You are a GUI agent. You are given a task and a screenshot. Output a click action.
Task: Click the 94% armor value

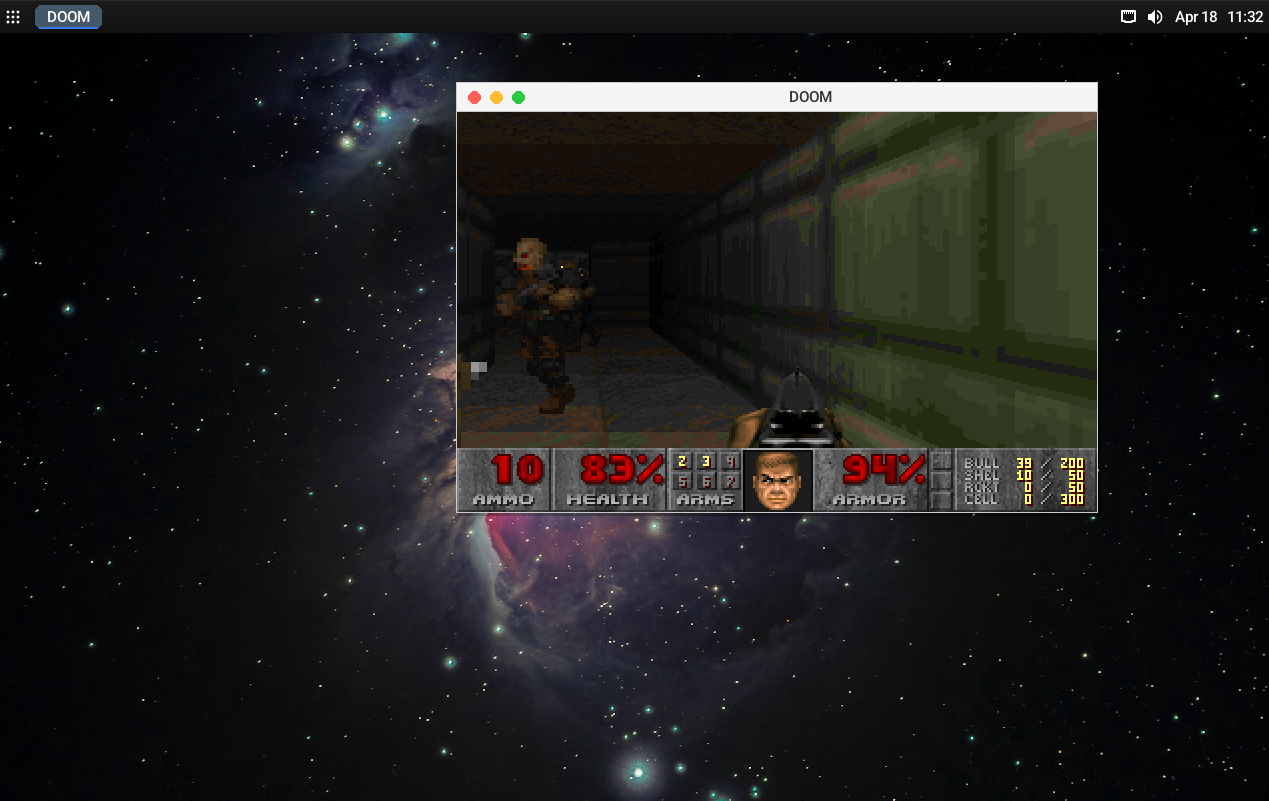884,469
